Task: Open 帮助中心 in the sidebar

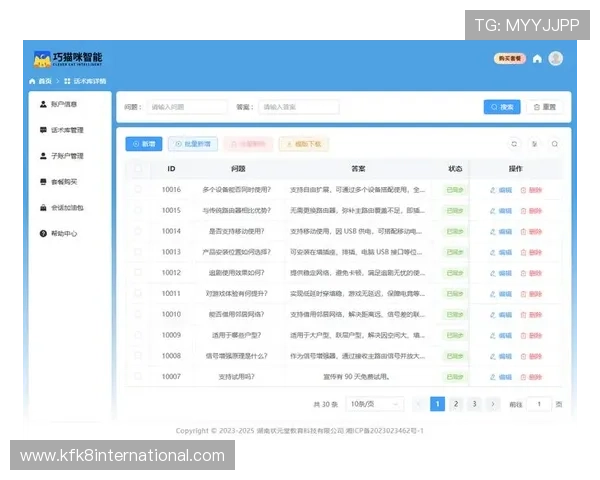Action: tap(59, 233)
